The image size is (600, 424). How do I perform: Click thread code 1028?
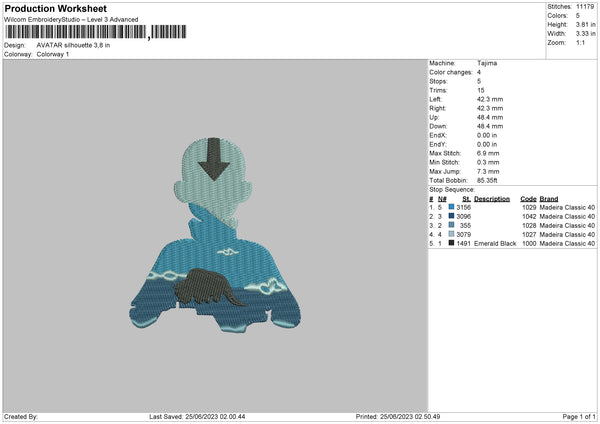529,225
